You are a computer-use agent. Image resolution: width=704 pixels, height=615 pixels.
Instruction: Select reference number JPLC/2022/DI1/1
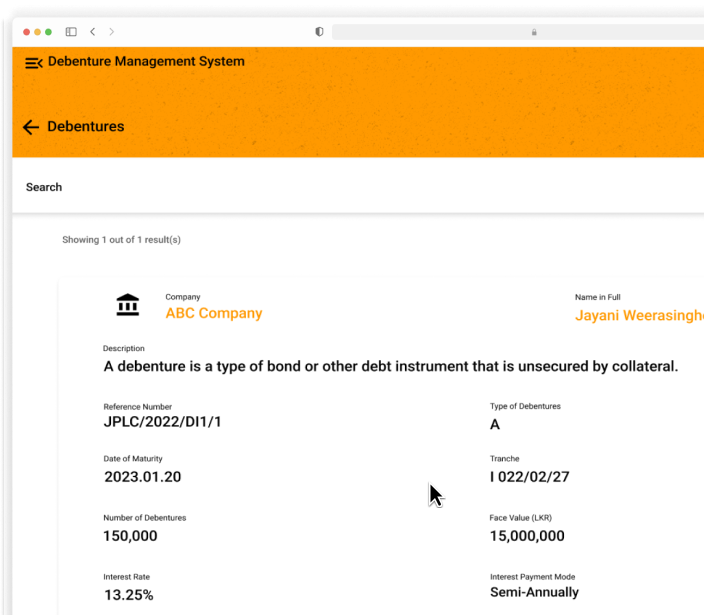pyautogui.click(x=162, y=422)
